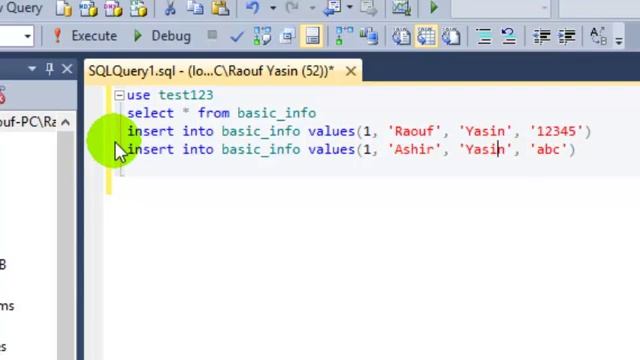Click the New Query button

coord(20,8)
